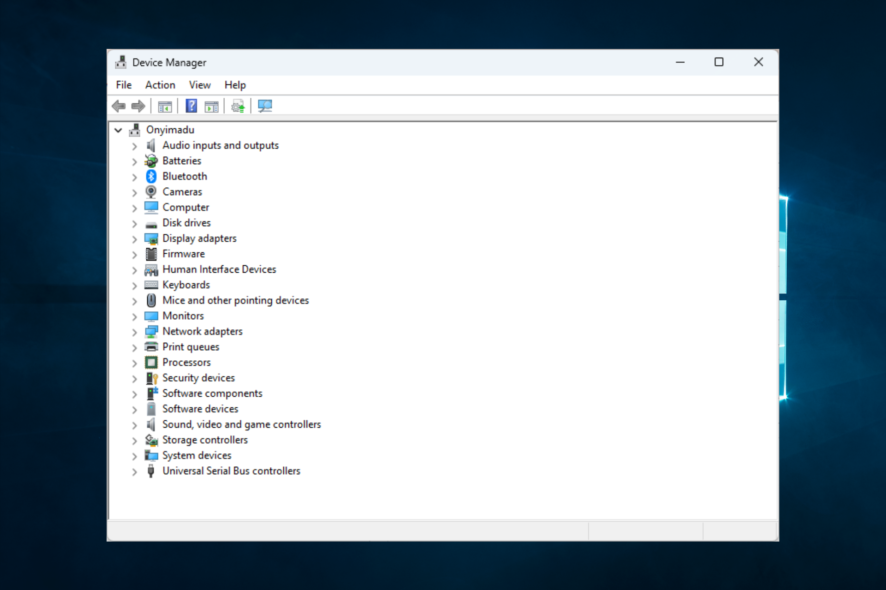Click the Security devices icon

pyautogui.click(x=151, y=378)
